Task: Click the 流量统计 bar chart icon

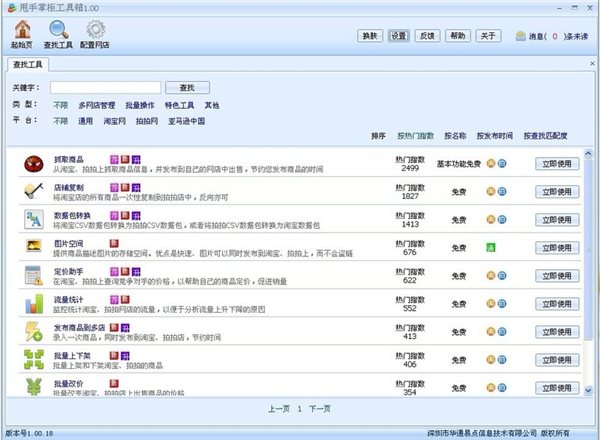Action: (x=34, y=304)
